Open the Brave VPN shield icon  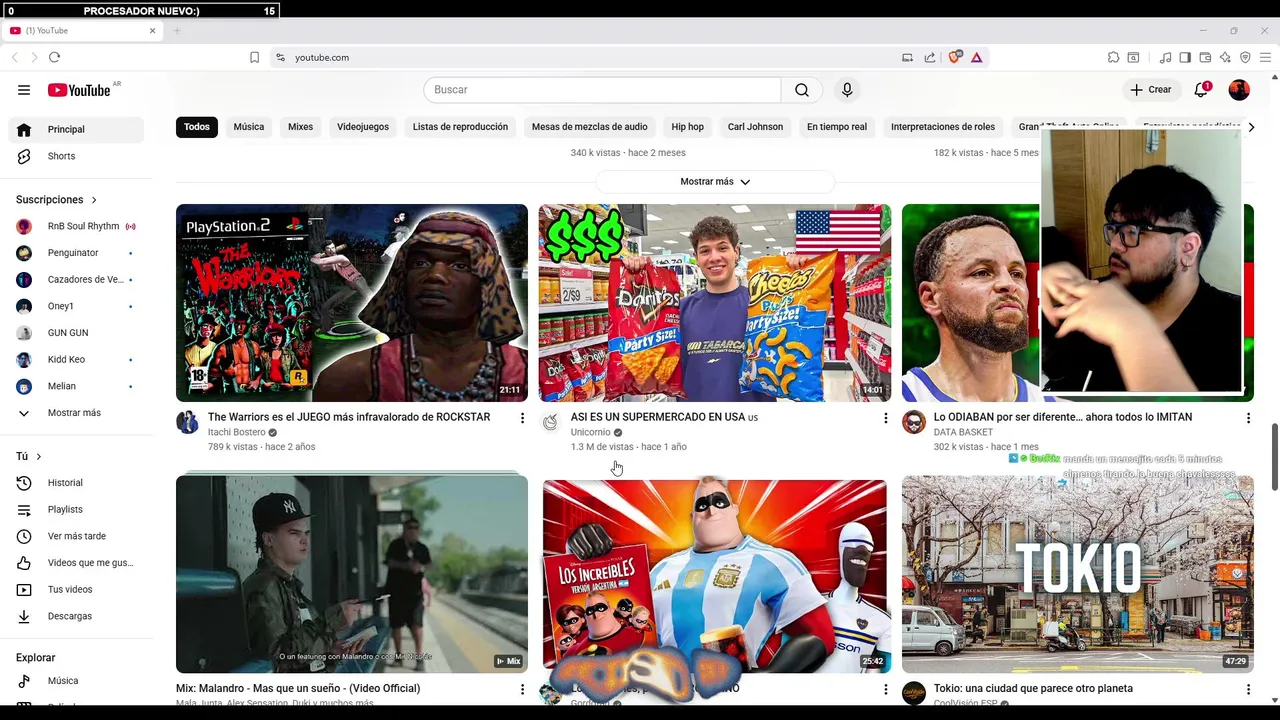tap(1245, 58)
